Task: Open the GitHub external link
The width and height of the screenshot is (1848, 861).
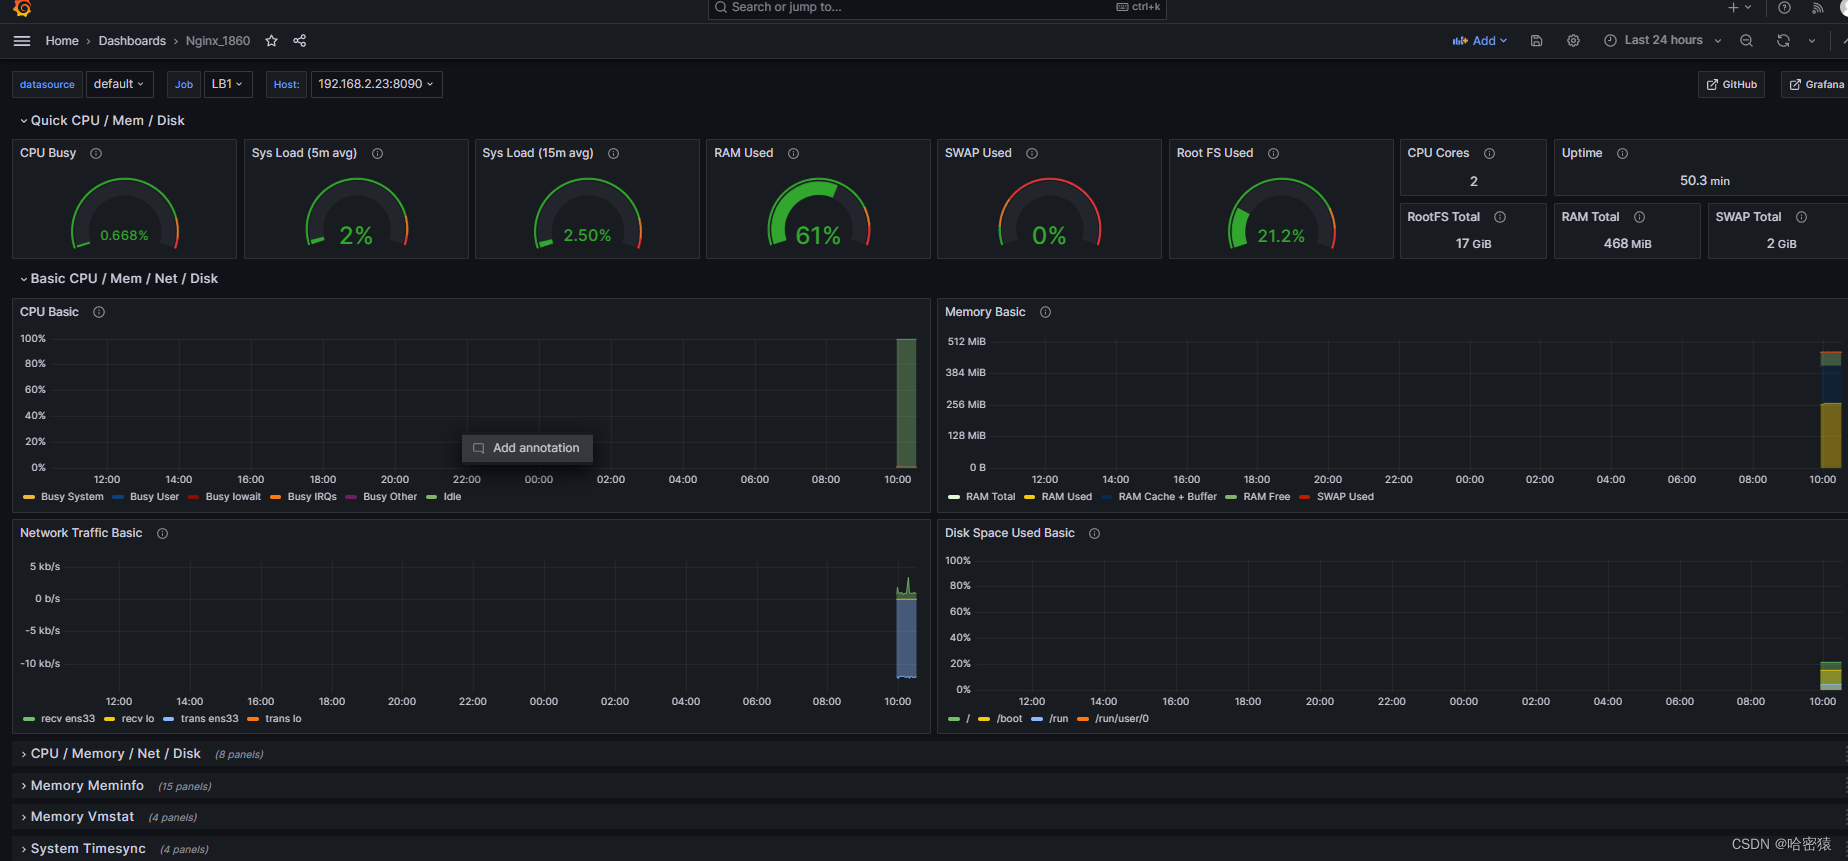Action: (x=1731, y=84)
